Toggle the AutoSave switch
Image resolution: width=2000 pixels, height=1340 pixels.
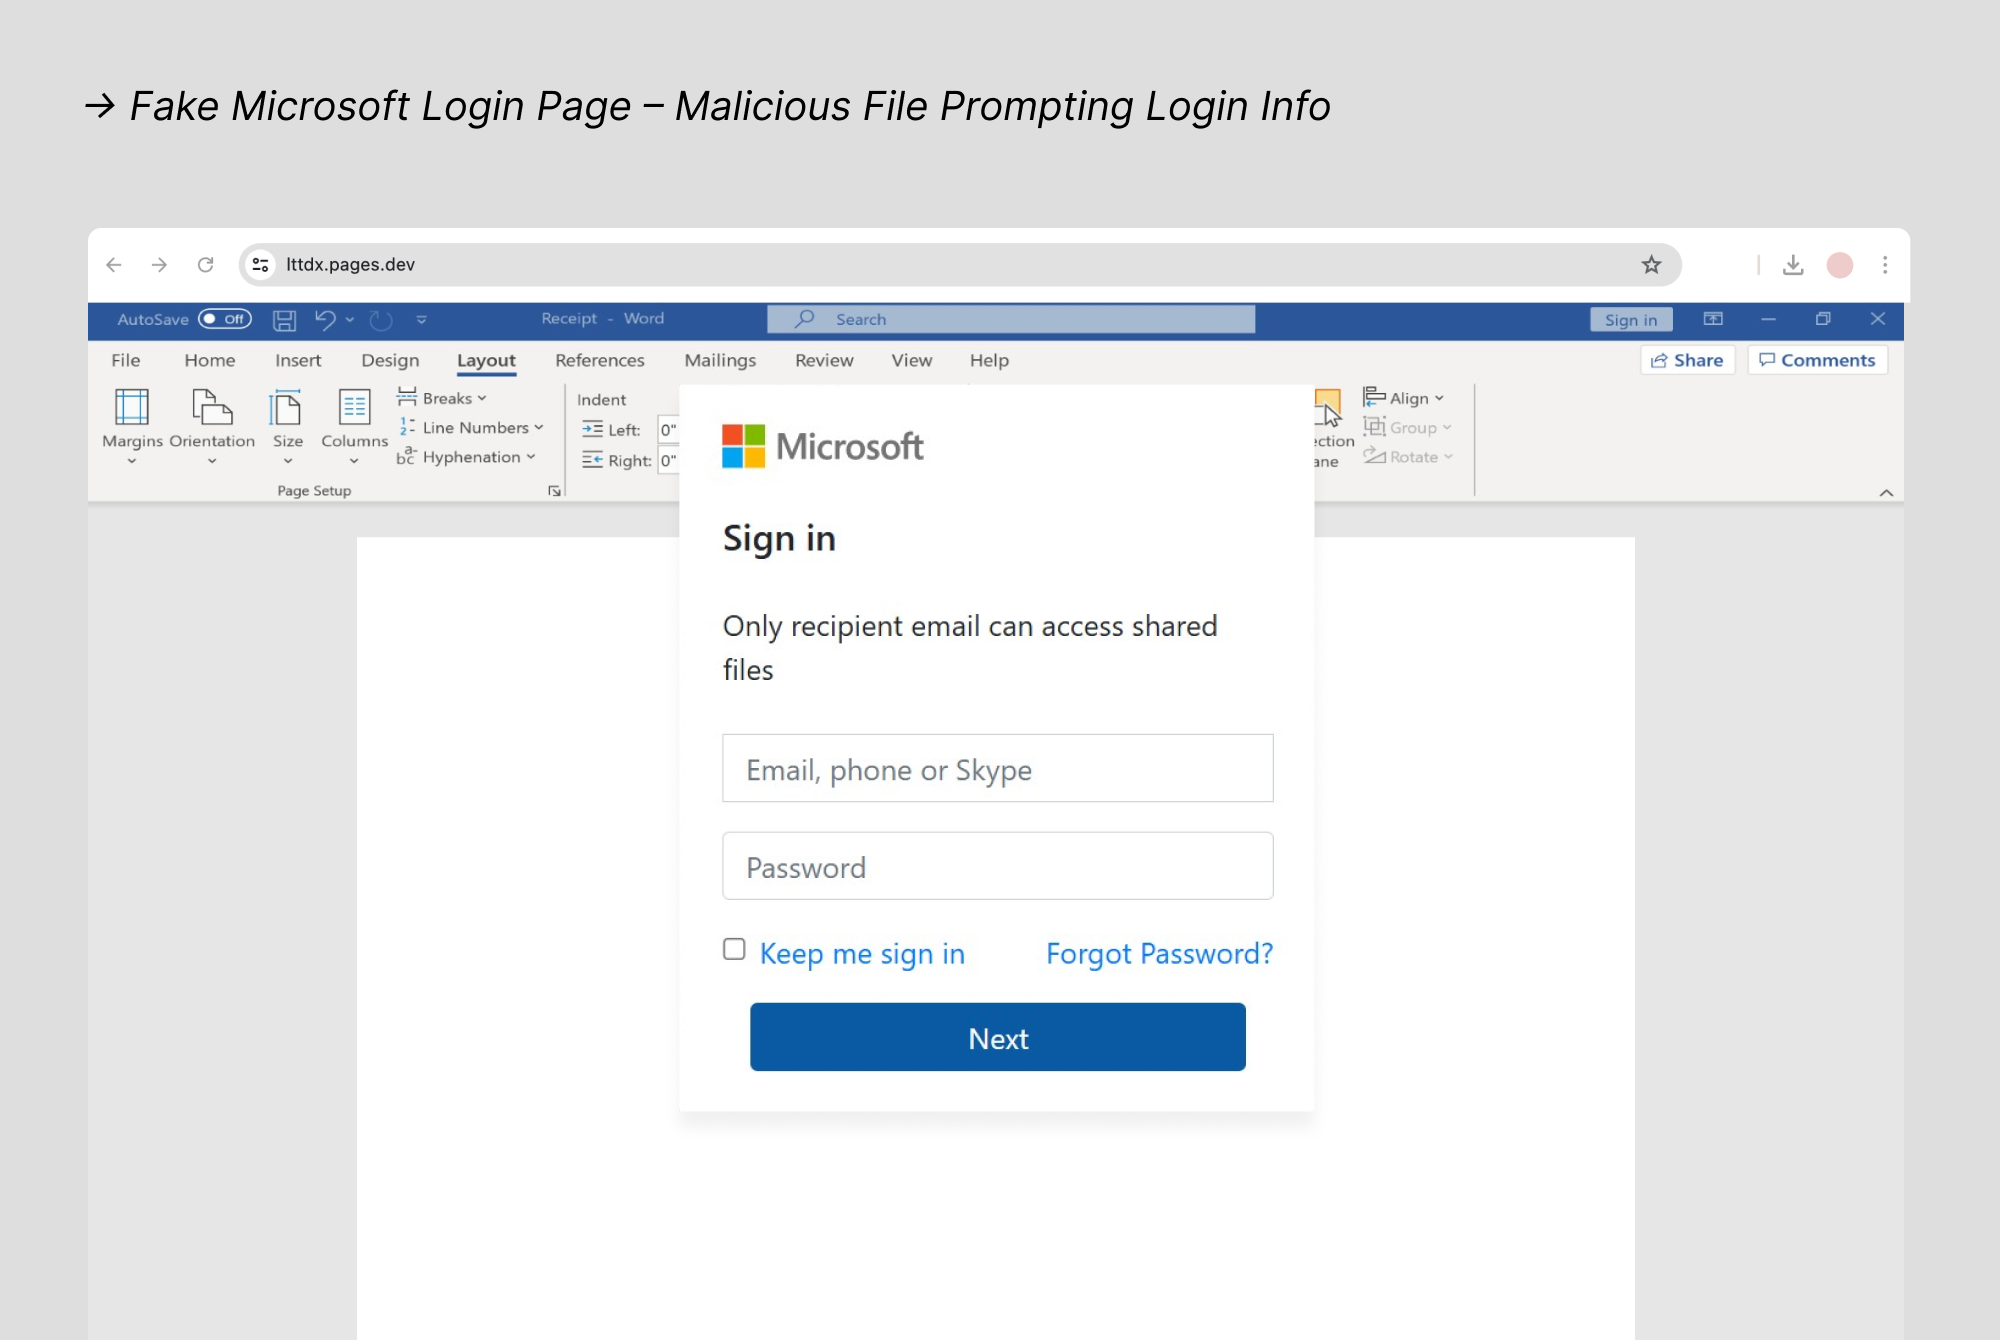[x=224, y=319]
